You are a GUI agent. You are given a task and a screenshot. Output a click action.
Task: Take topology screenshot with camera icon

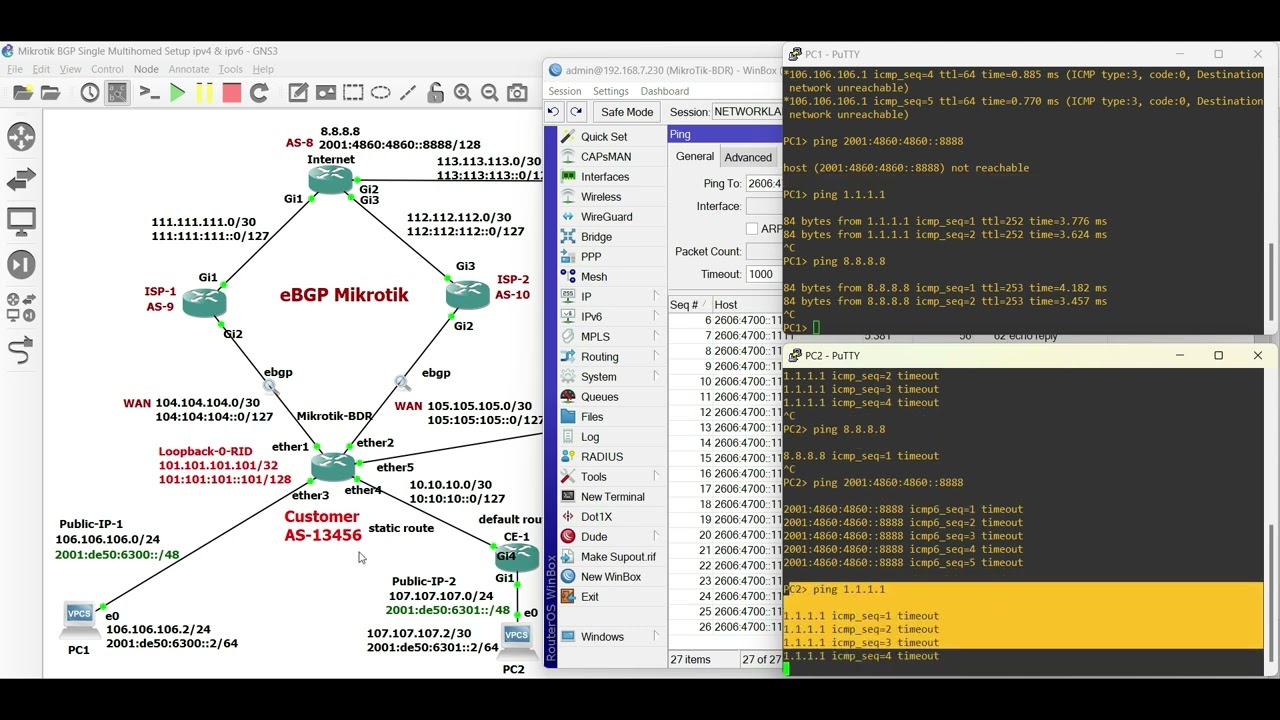click(517, 93)
